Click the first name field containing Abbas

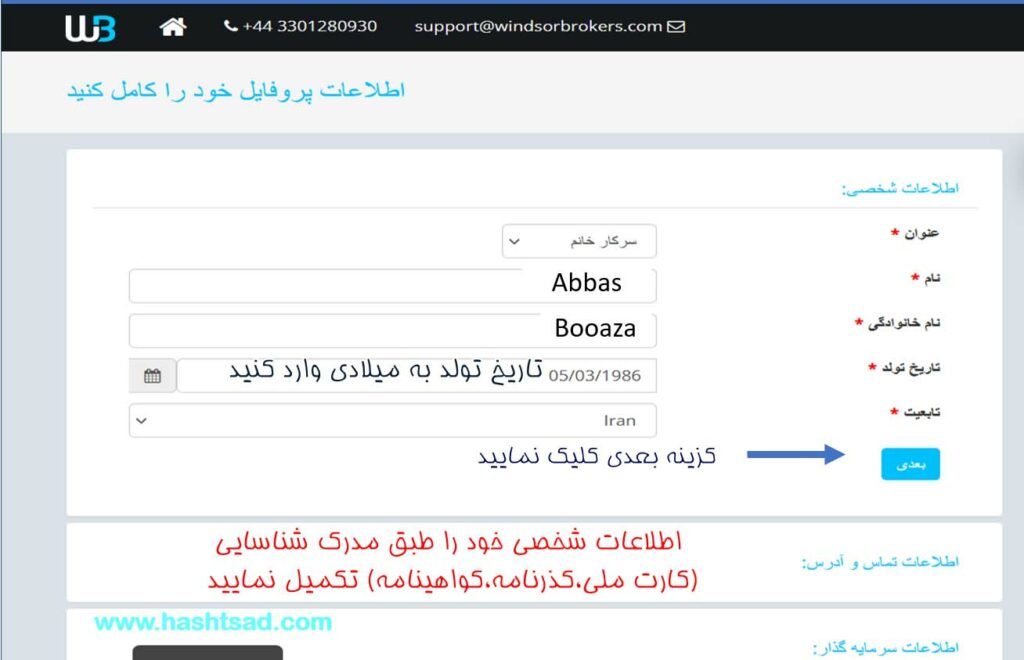[x=392, y=285]
